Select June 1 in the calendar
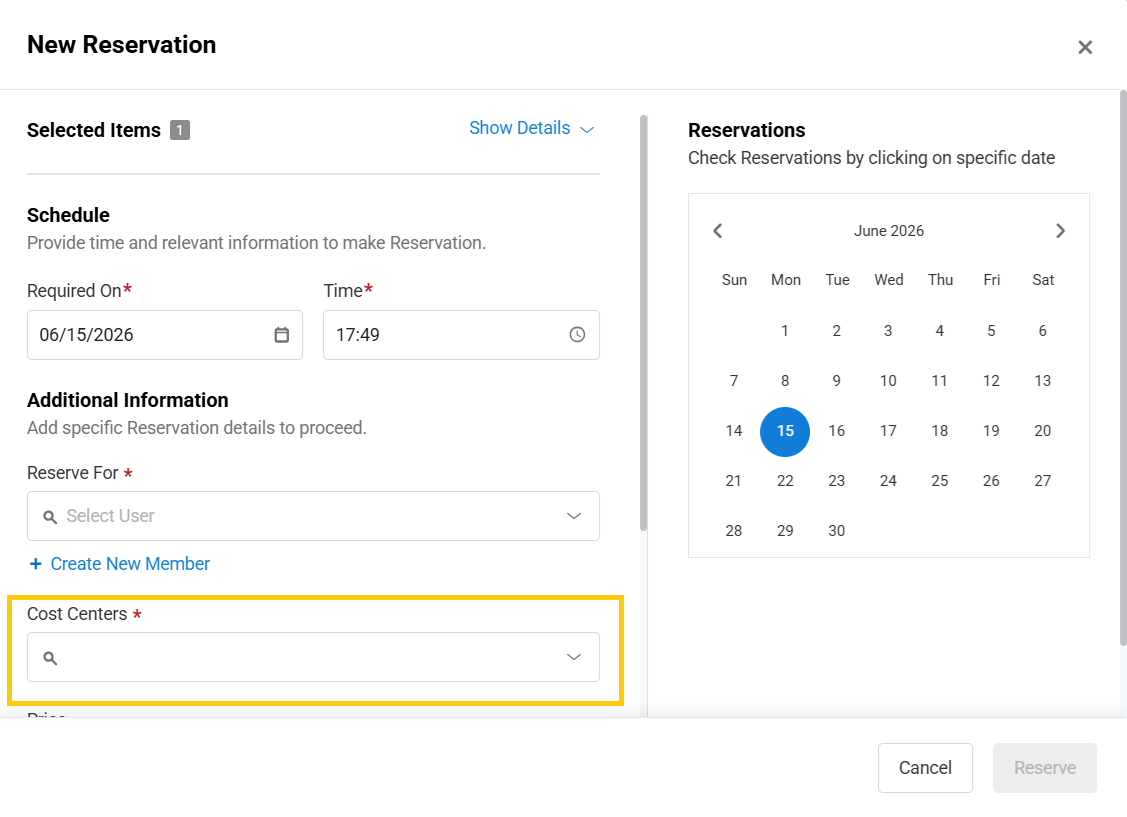This screenshot has width=1127, height=817. [x=785, y=331]
